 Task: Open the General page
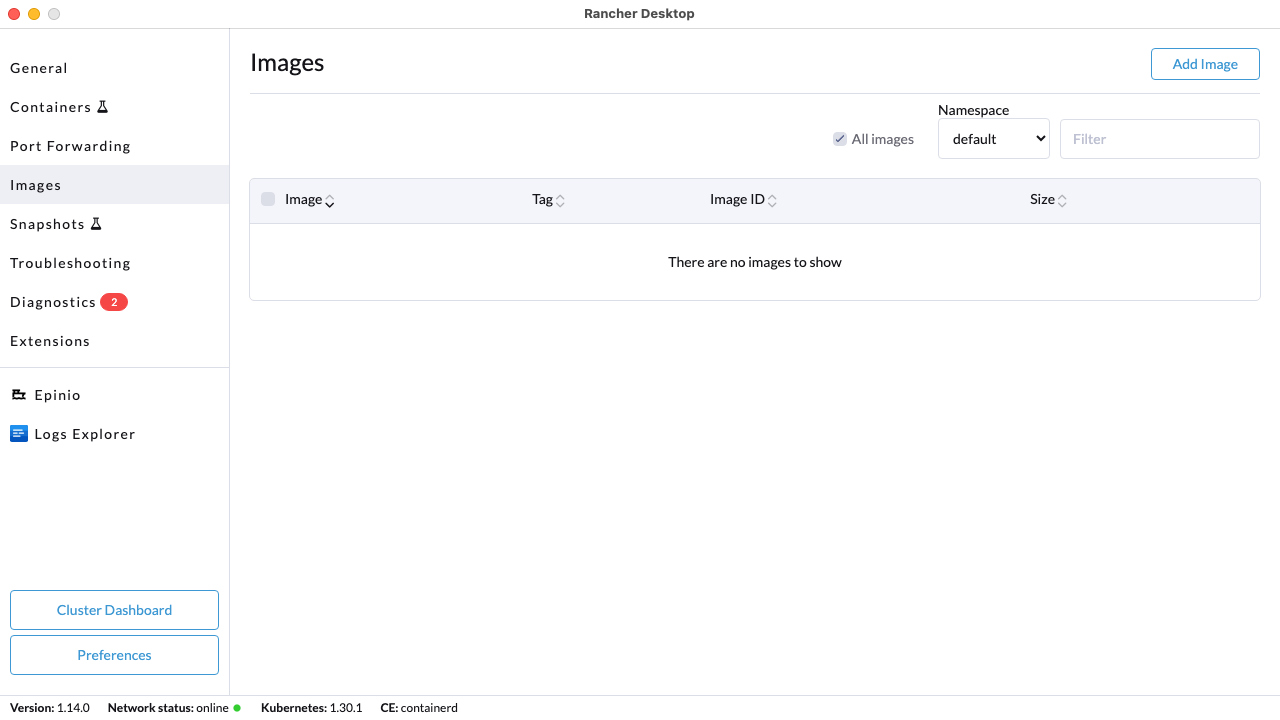[114, 68]
